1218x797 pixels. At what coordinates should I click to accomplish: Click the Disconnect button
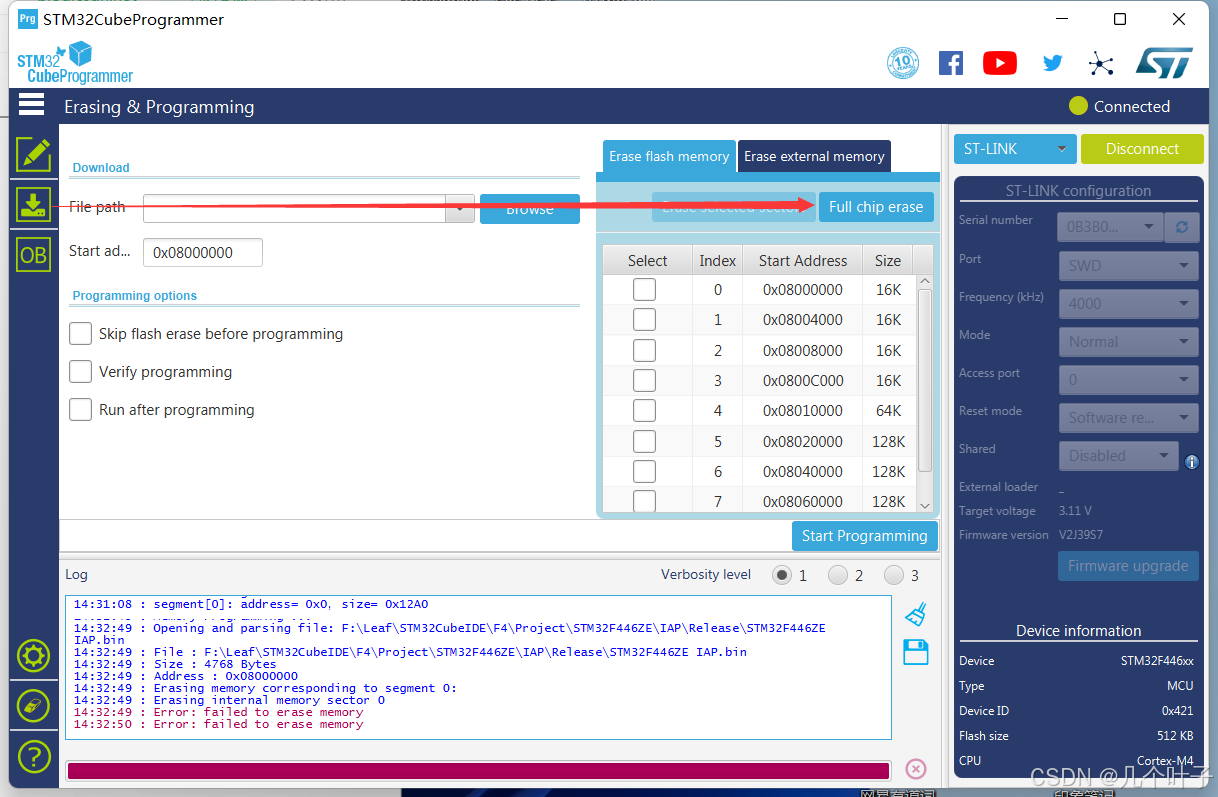tap(1142, 149)
